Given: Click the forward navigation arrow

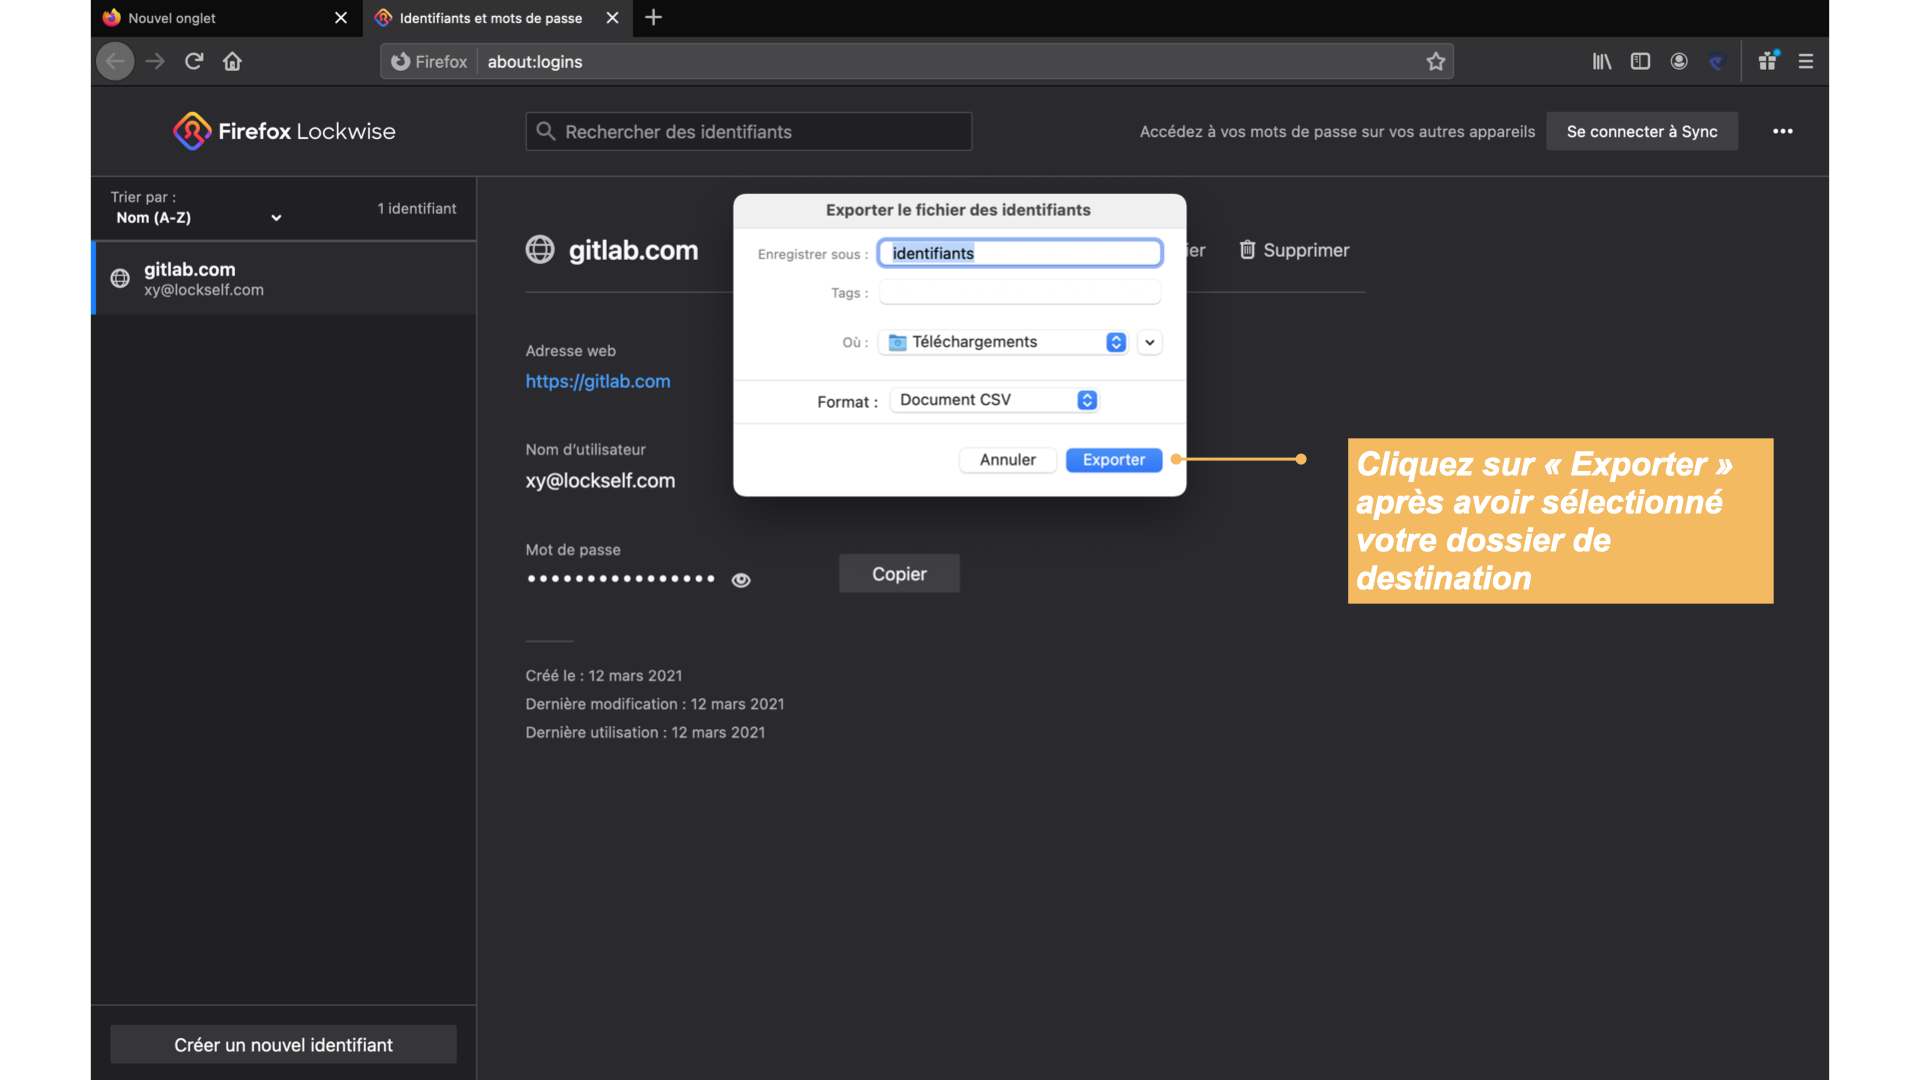Looking at the screenshot, I should click(x=155, y=61).
